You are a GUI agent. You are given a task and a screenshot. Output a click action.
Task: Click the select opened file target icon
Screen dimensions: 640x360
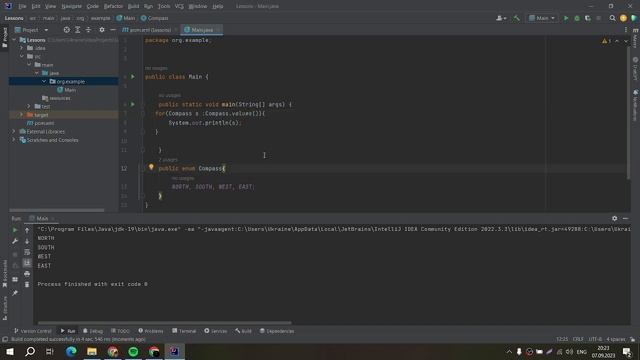pyautogui.click(x=67, y=30)
